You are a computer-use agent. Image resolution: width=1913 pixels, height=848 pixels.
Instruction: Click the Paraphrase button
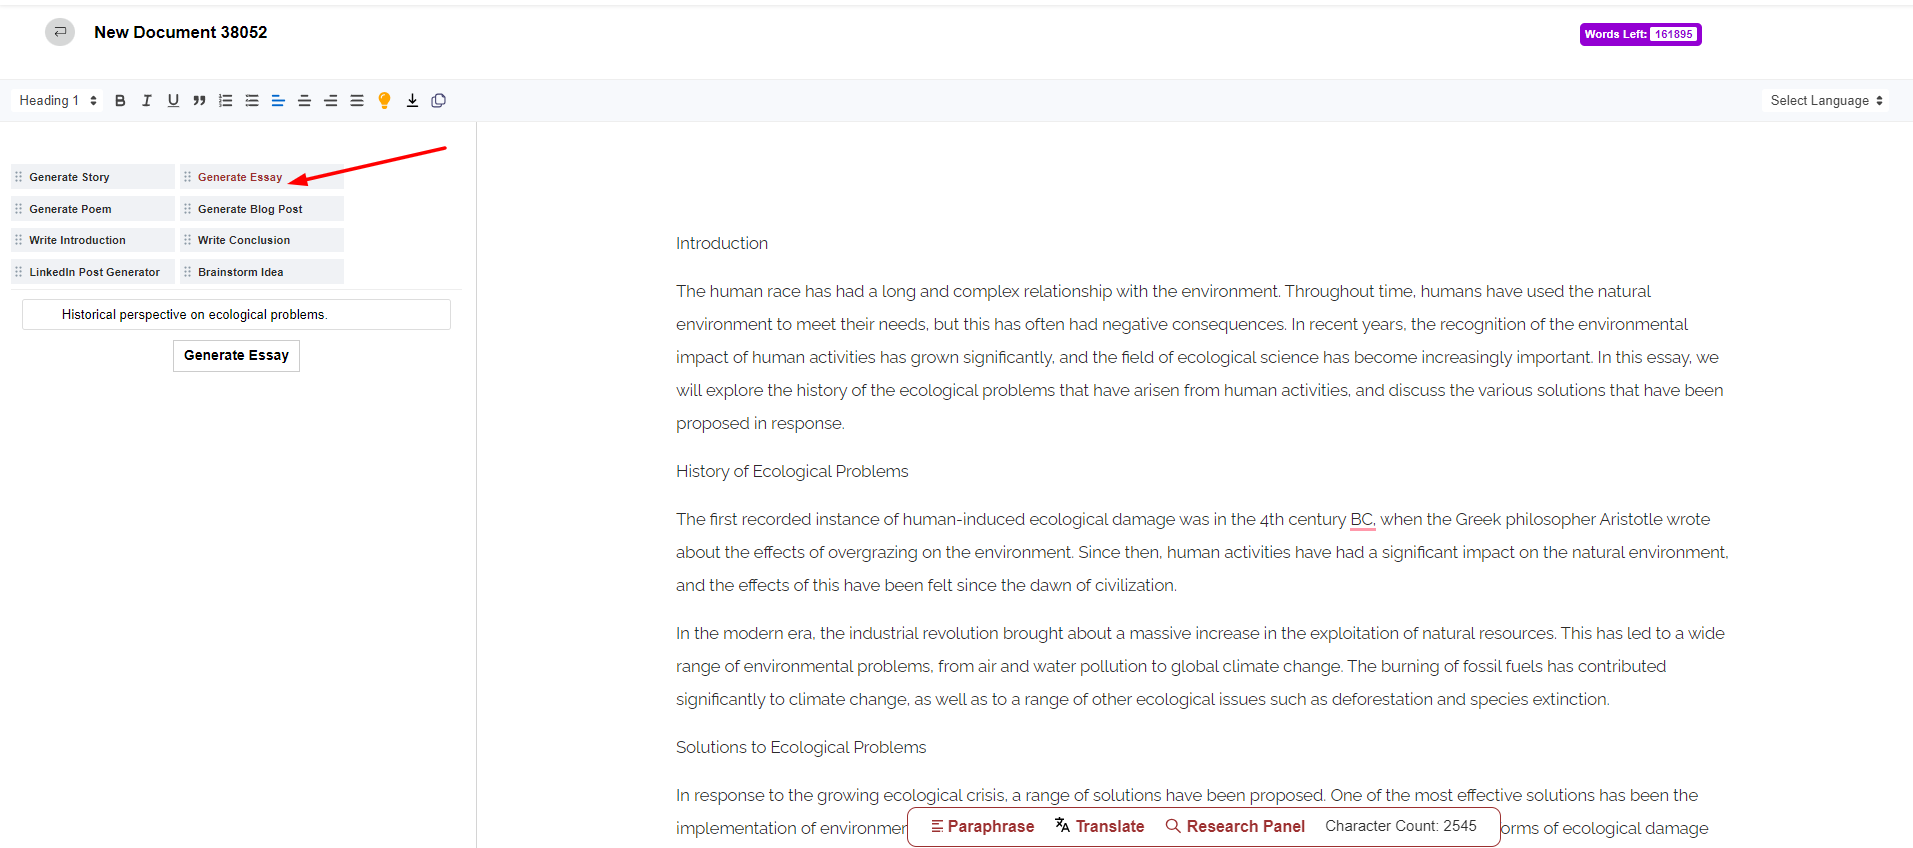pyautogui.click(x=982, y=826)
